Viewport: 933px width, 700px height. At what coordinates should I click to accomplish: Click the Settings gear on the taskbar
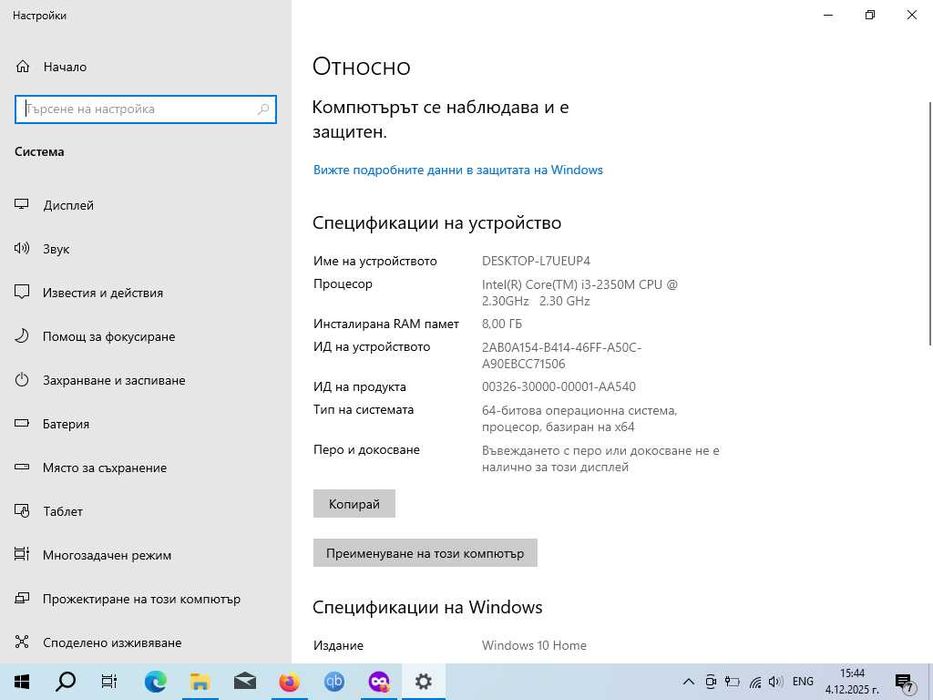(x=423, y=682)
